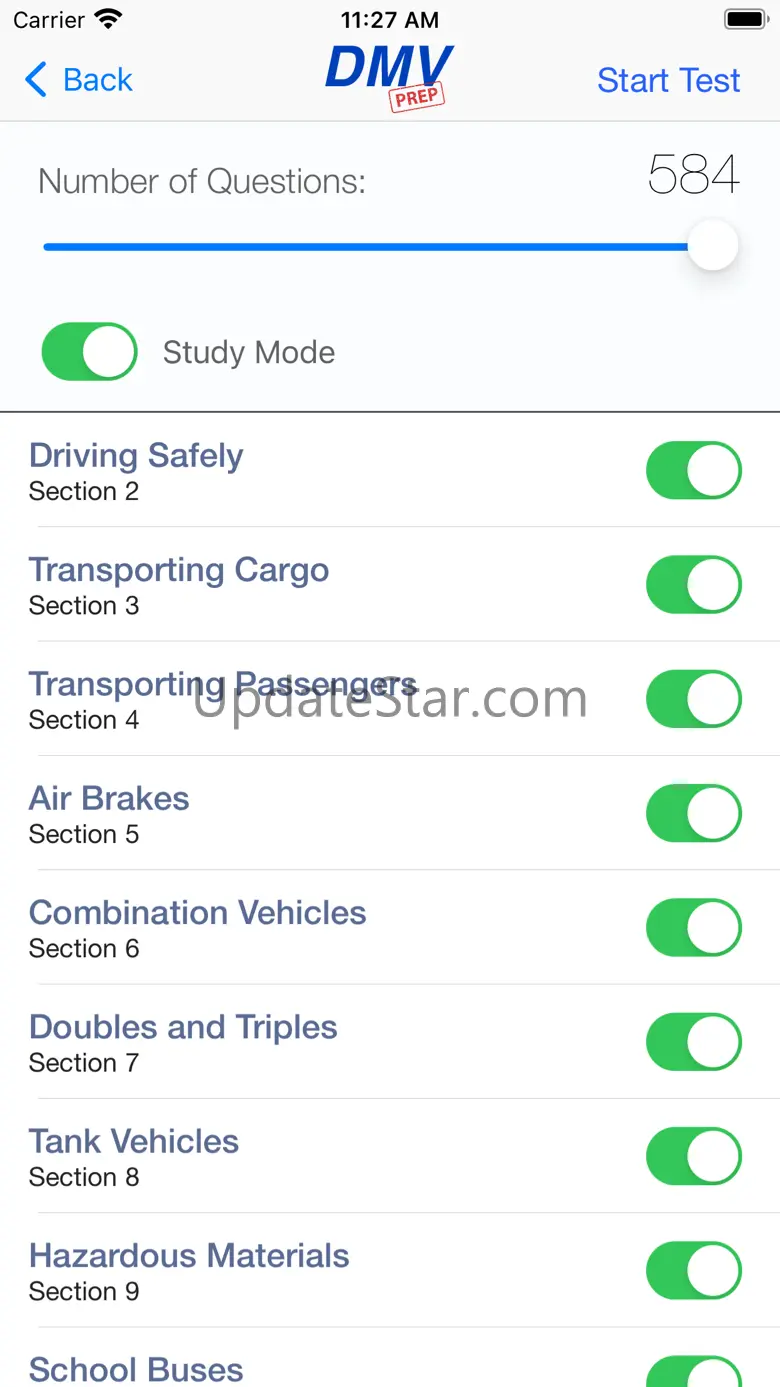Toggle off Transporting Cargo section
Image resolution: width=780 pixels, height=1387 pixels.
(x=693, y=585)
